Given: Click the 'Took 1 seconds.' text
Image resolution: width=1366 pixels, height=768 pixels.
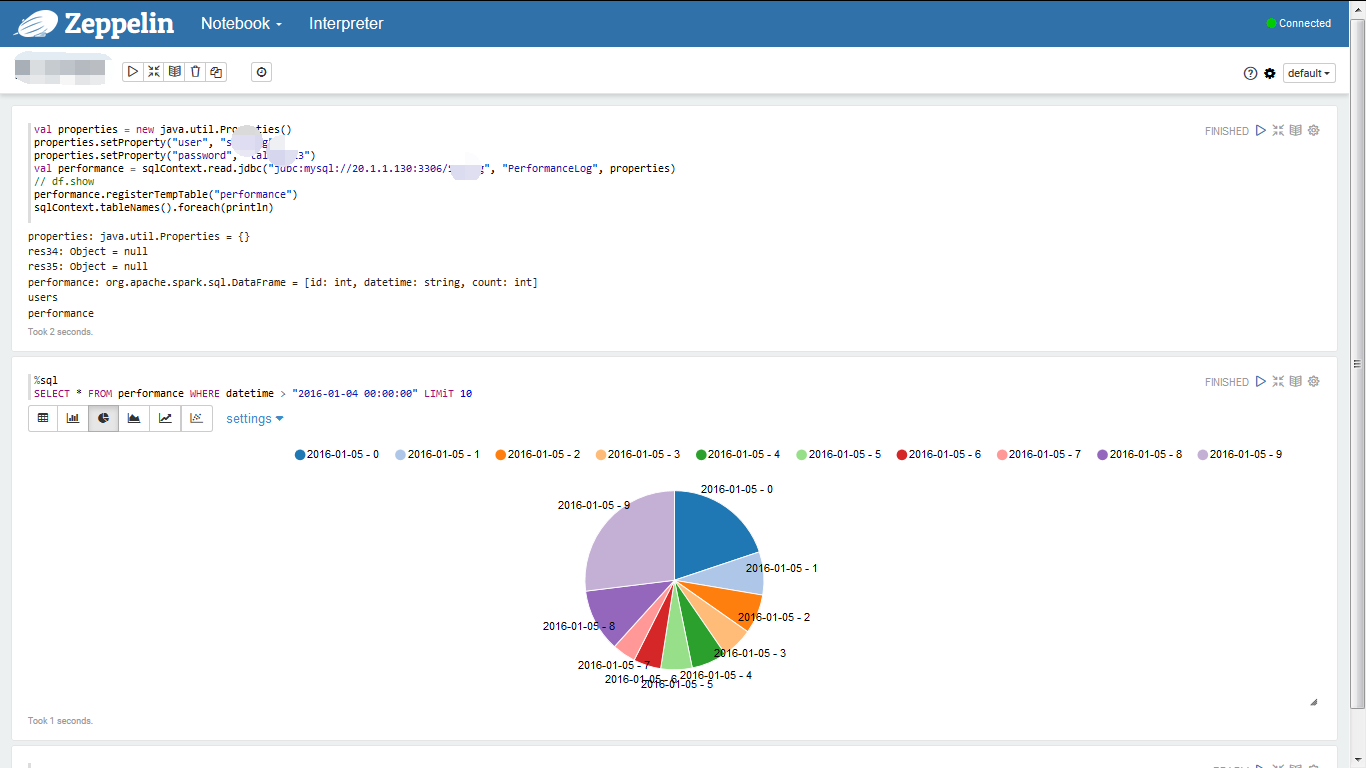Looking at the screenshot, I should pos(60,720).
